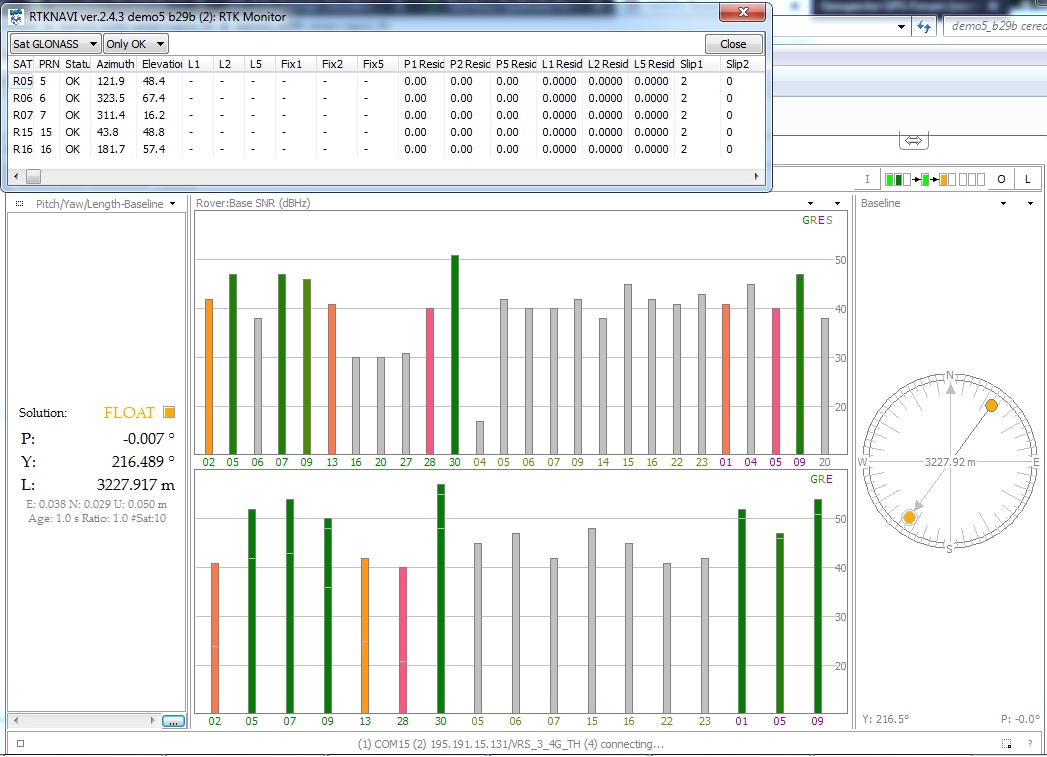Click the double-arrow panel expand icon

[913, 141]
